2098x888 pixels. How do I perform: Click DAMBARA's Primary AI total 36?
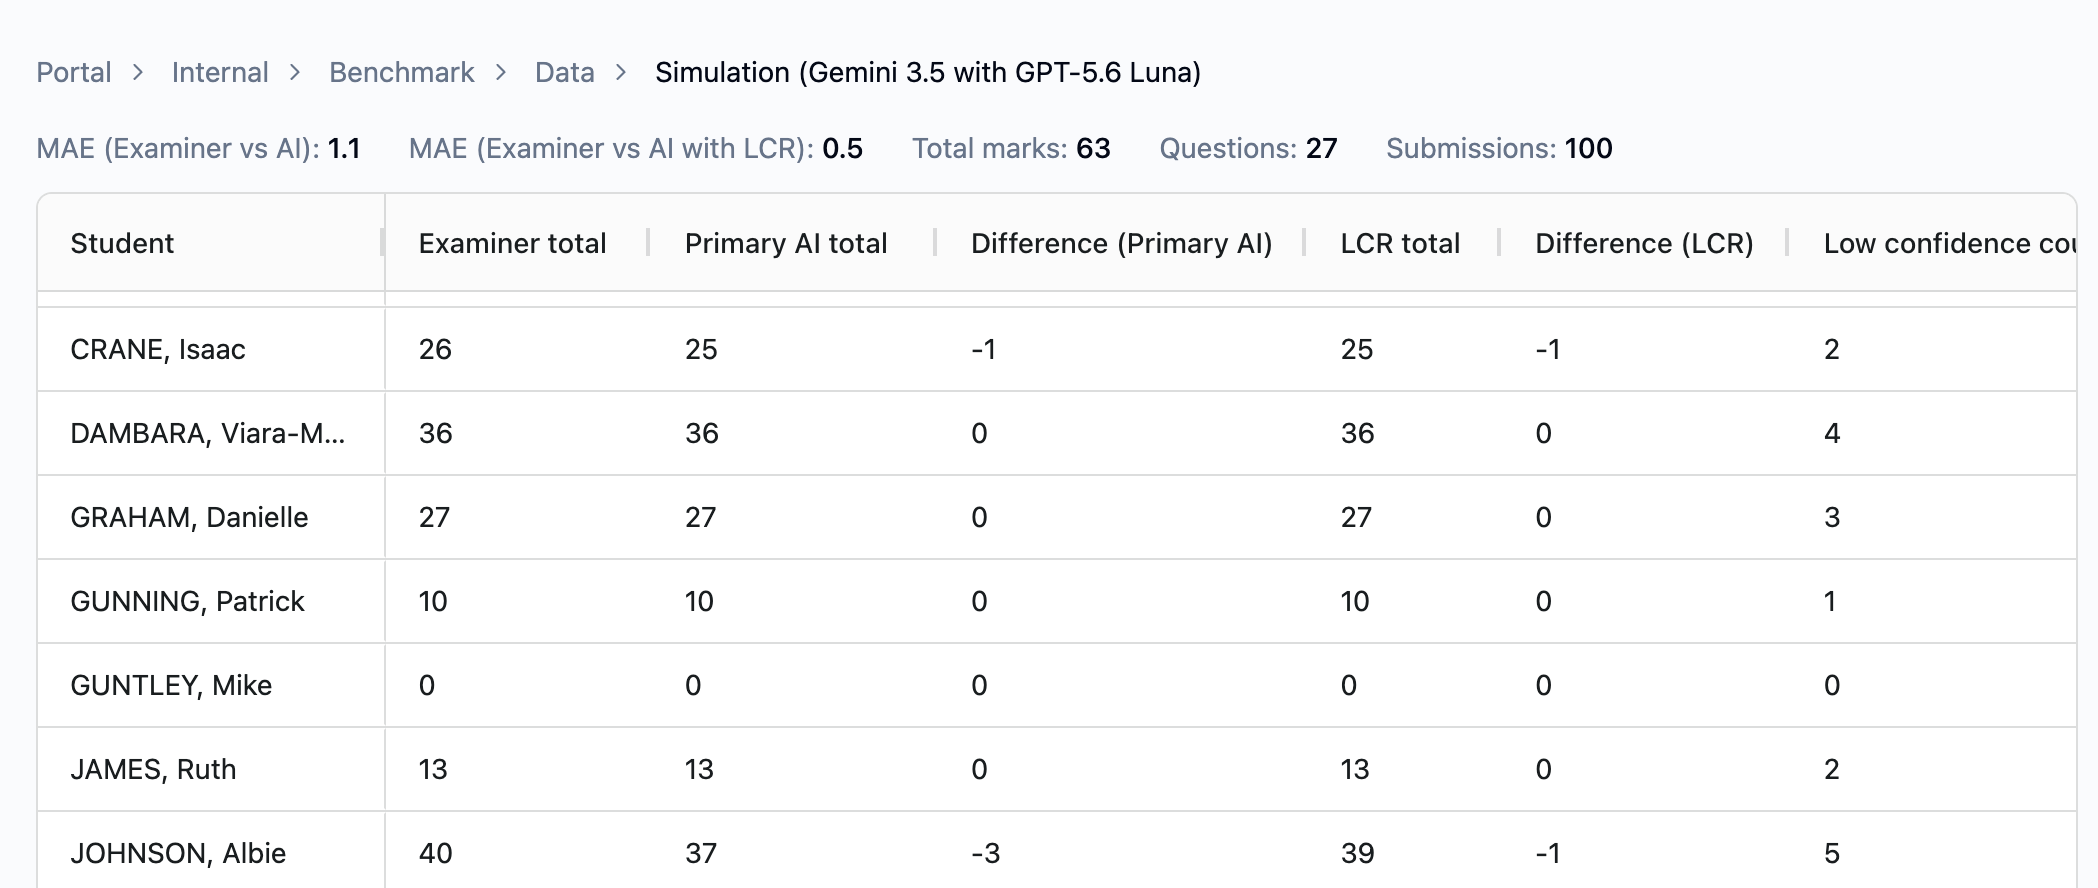(701, 433)
